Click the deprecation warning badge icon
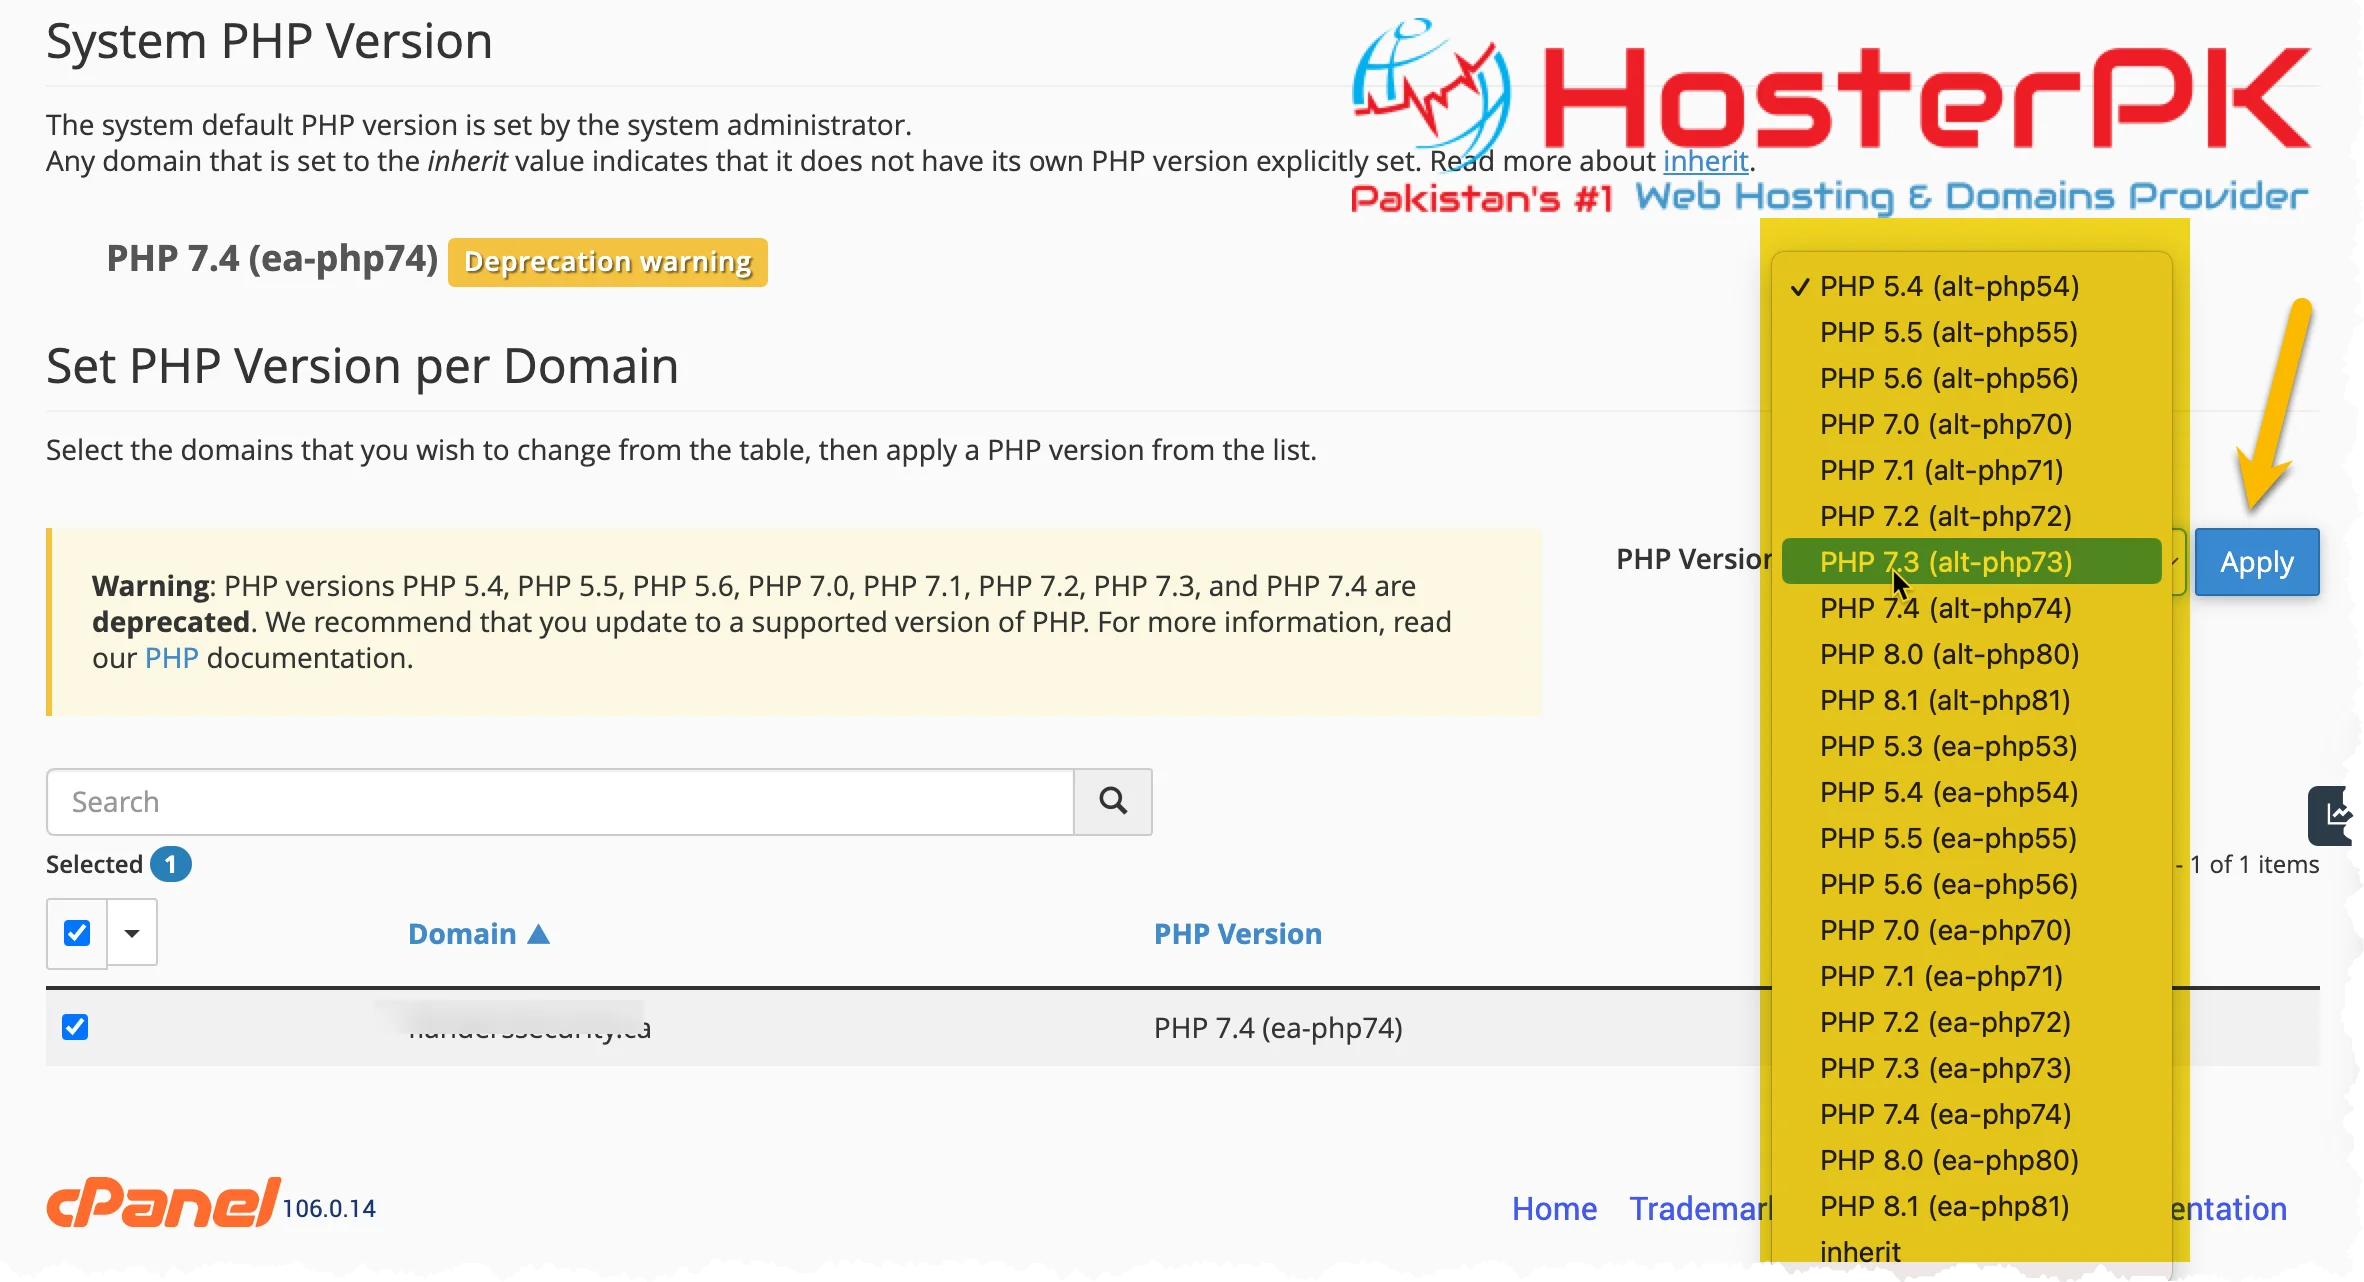2364x1282 pixels. point(608,262)
